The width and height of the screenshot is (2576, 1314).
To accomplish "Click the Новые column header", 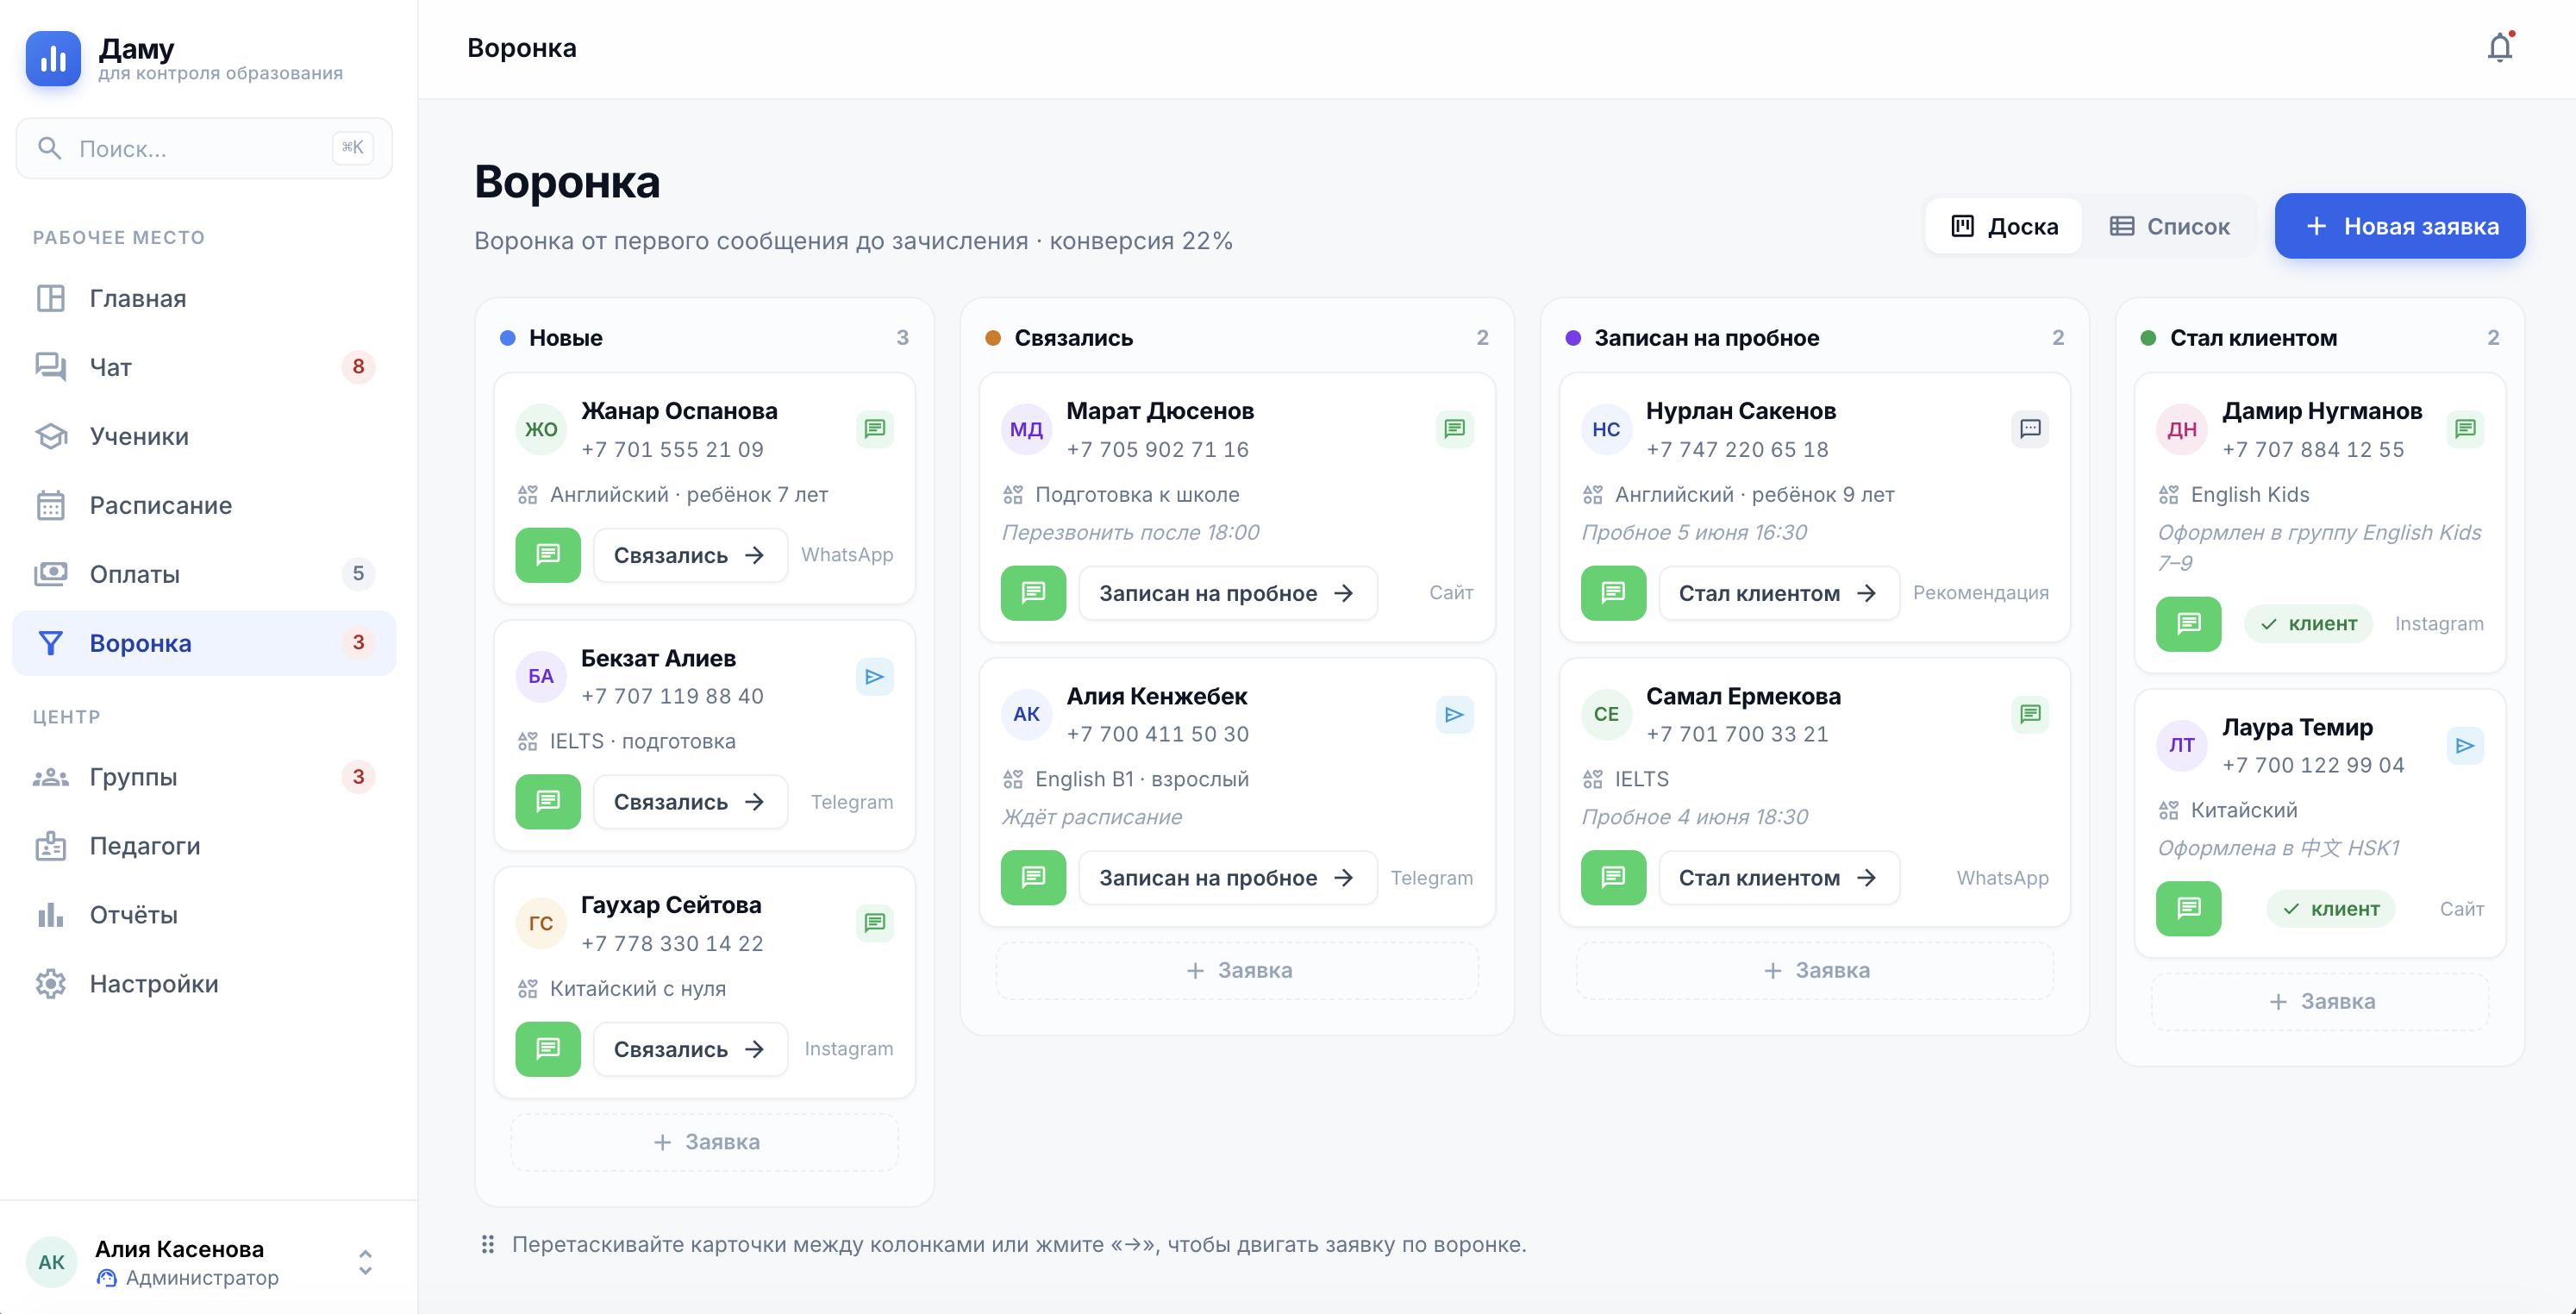I will coord(704,338).
